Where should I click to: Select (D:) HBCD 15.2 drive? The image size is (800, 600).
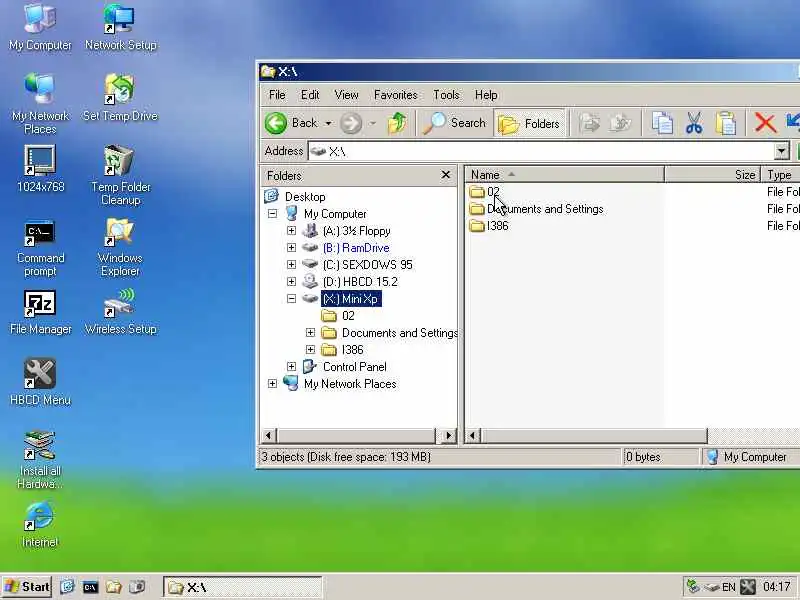point(360,282)
